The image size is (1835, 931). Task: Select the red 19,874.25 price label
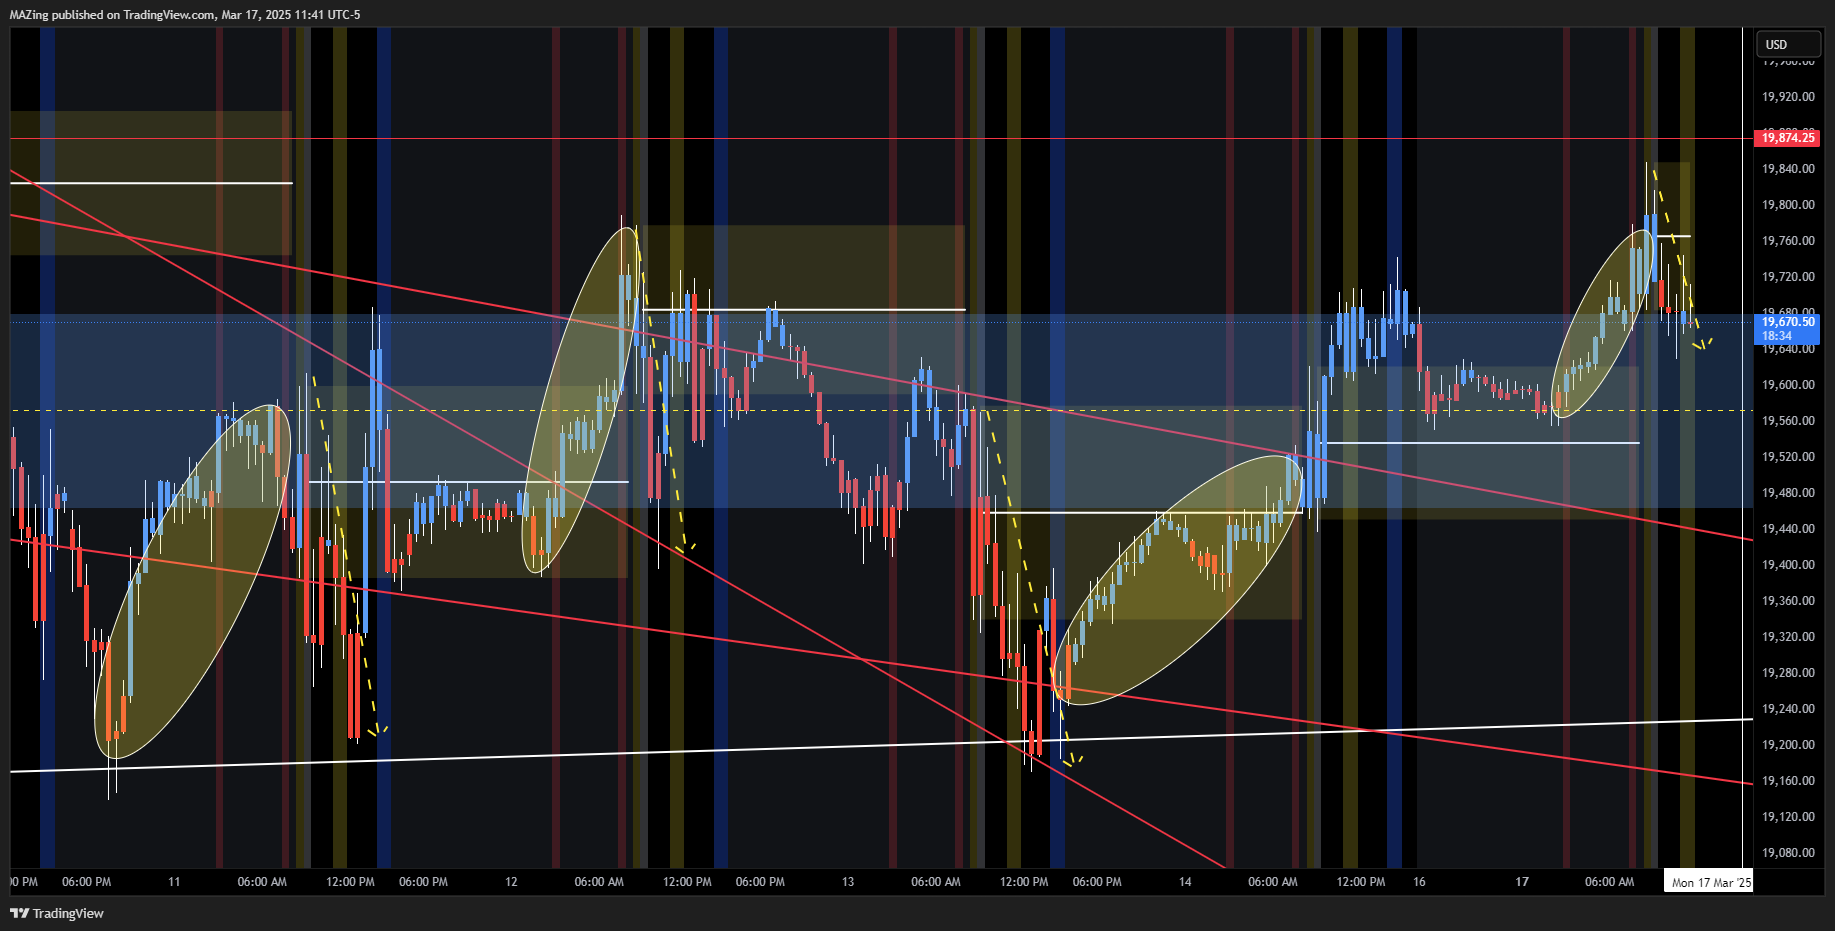(x=1788, y=138)
